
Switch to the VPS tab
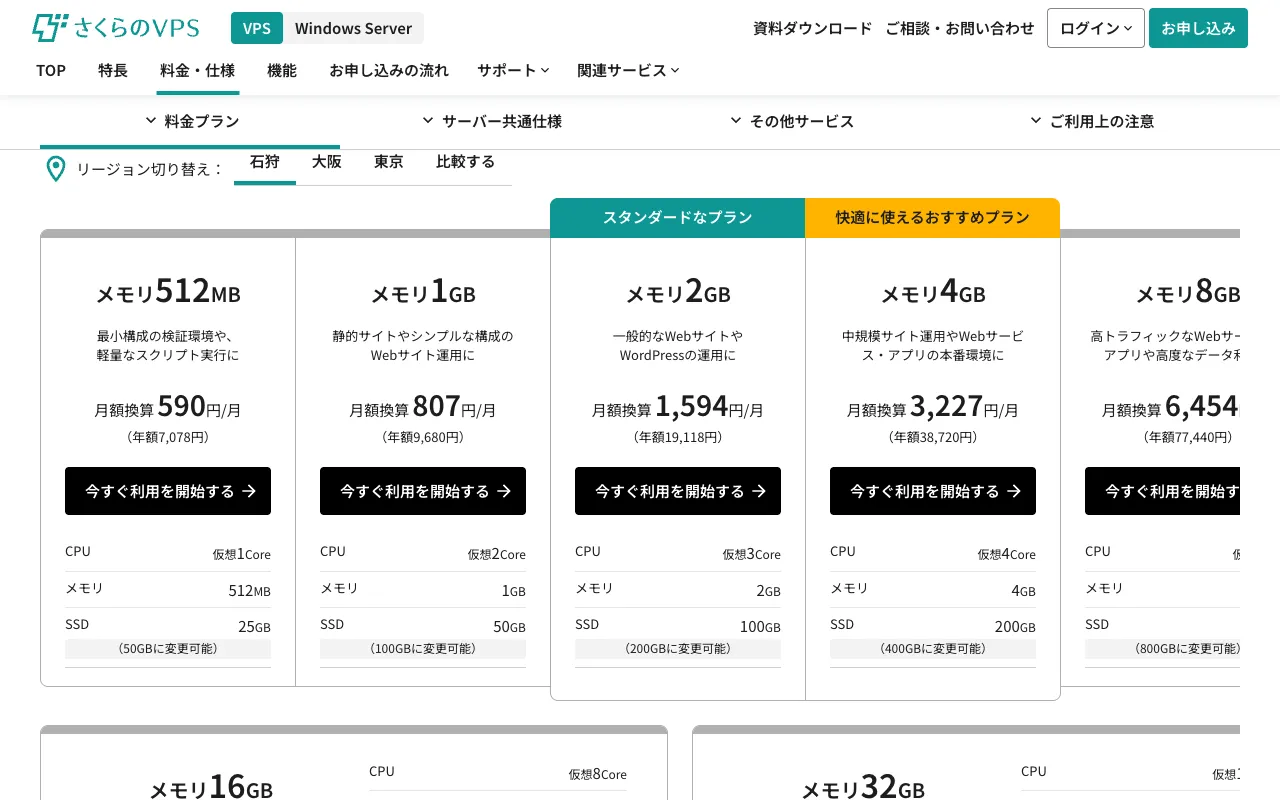(257, 28)
